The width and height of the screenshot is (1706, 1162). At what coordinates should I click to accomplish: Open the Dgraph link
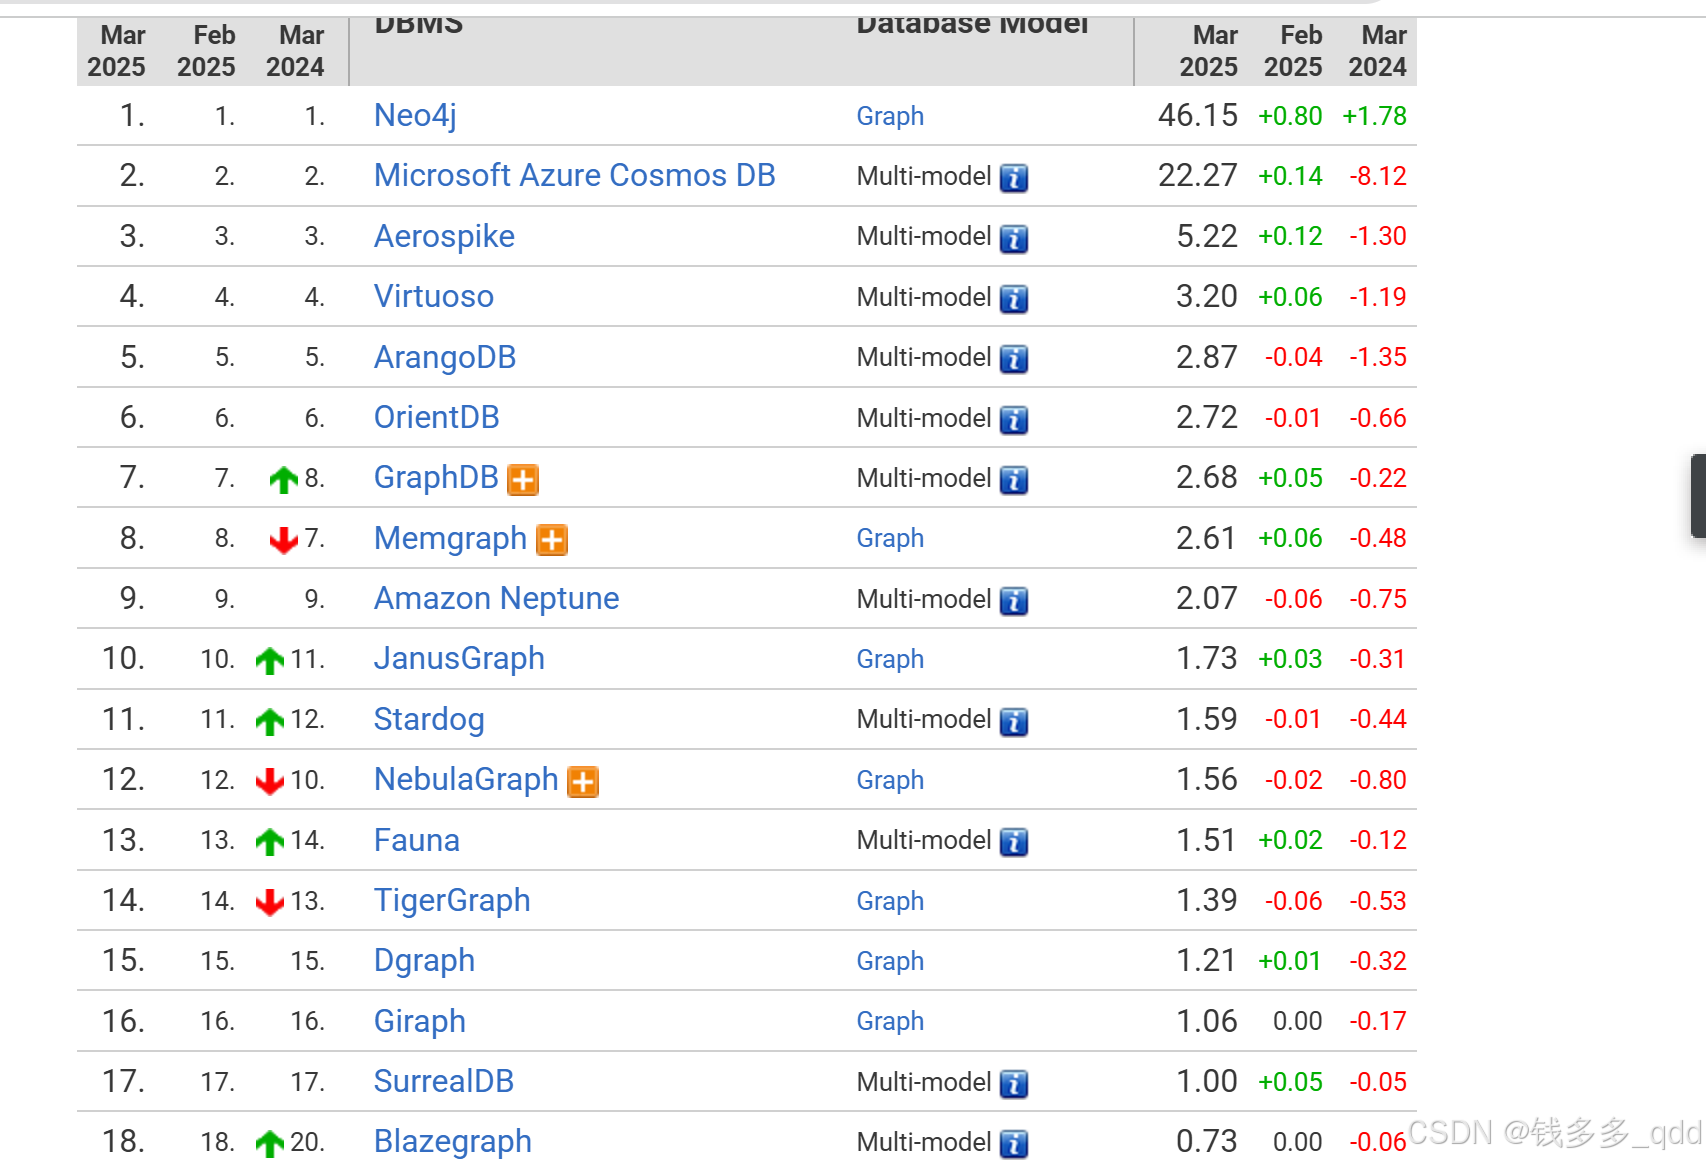(424, 961)
